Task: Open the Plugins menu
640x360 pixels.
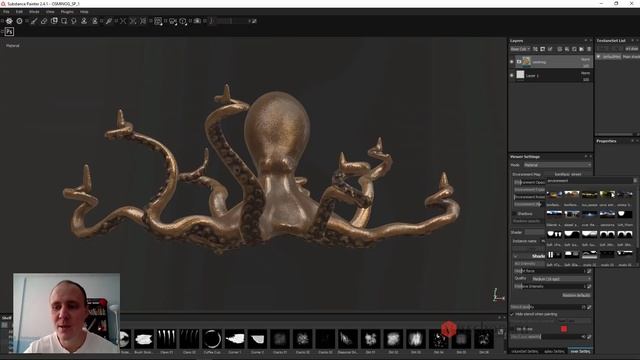Action: click(67, 12)
